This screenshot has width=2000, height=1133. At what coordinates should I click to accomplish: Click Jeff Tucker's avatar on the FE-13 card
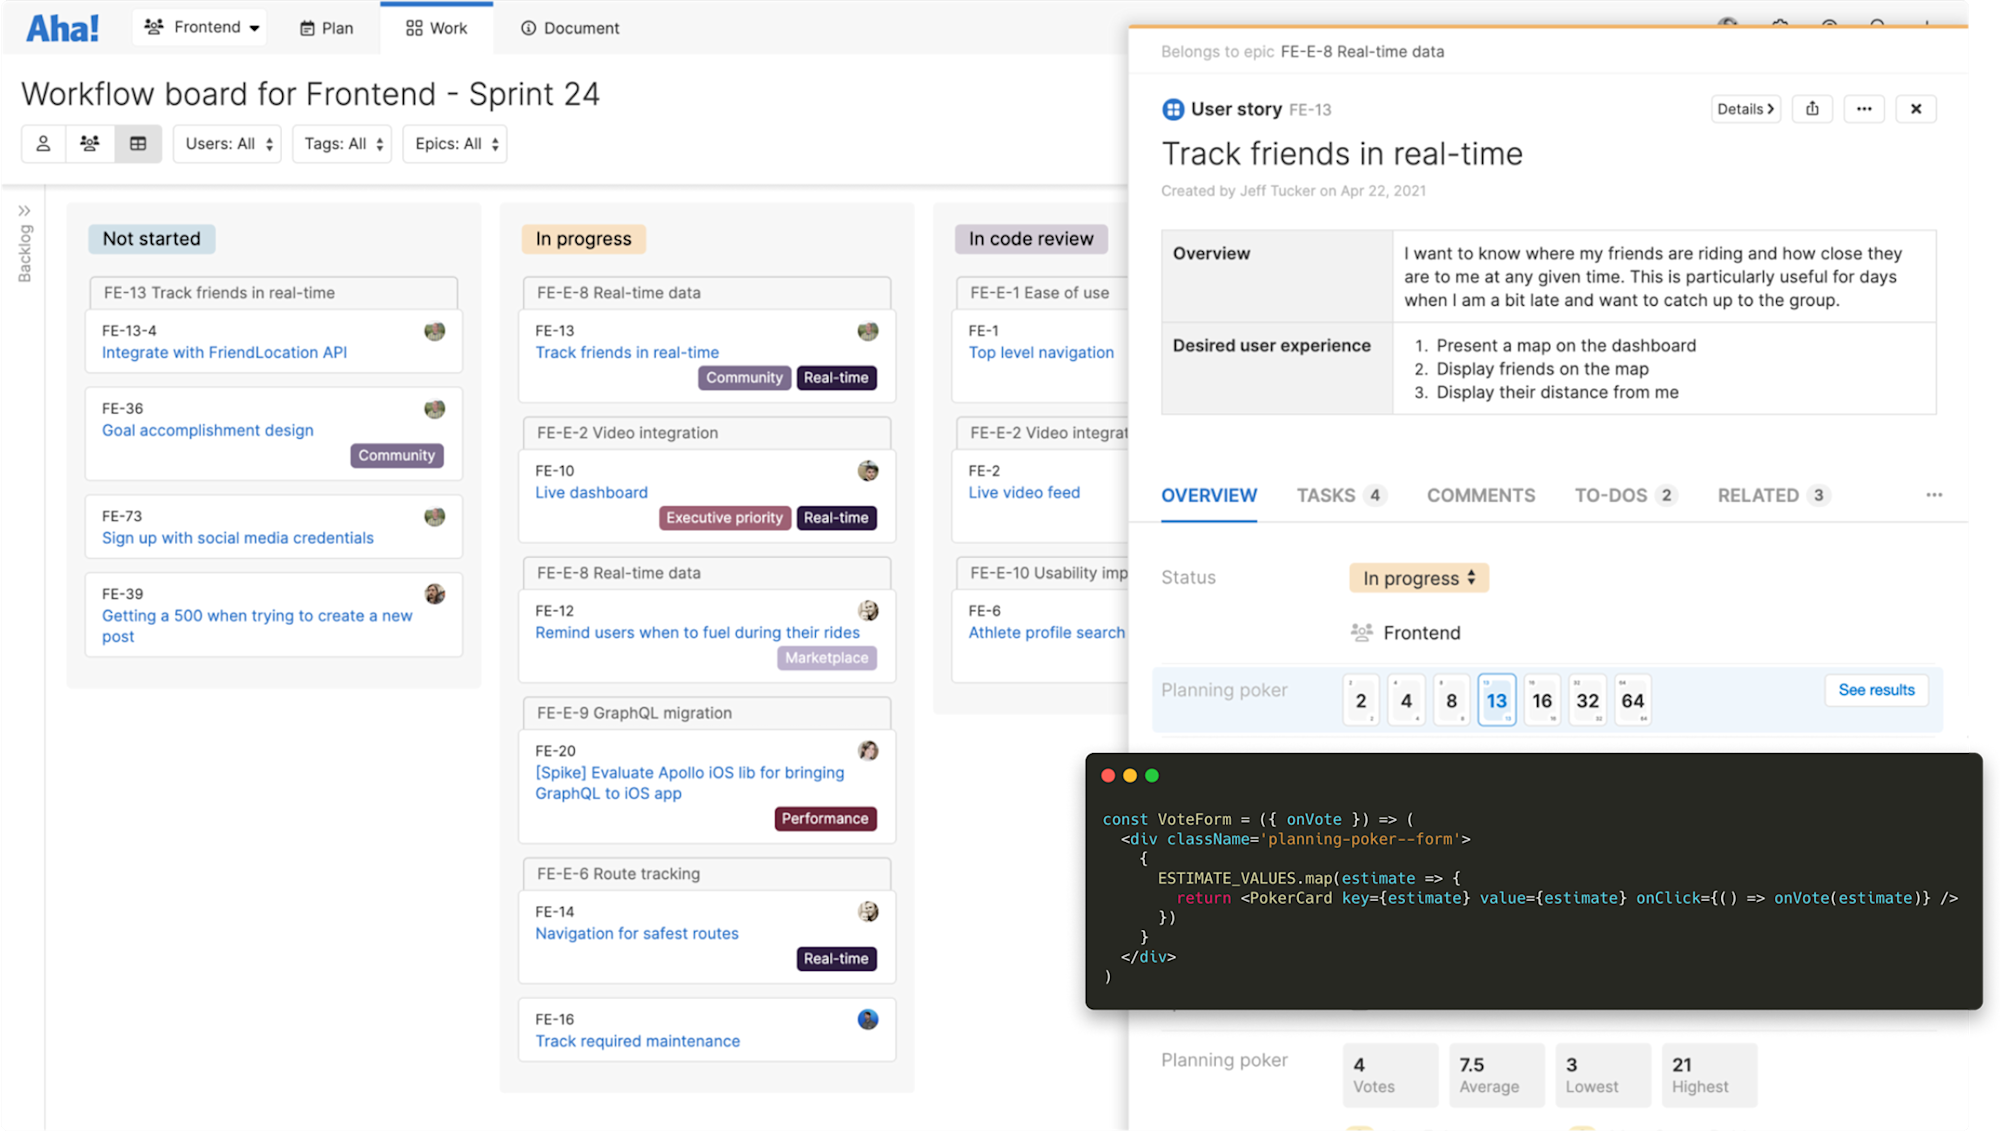click(867, 331)
